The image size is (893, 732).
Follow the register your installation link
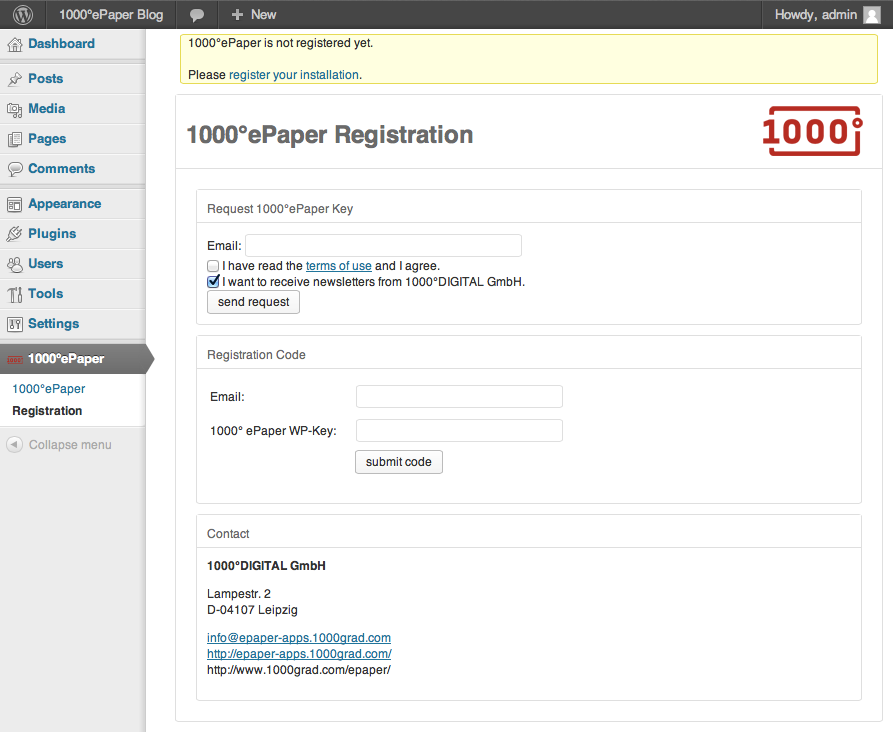294,75
